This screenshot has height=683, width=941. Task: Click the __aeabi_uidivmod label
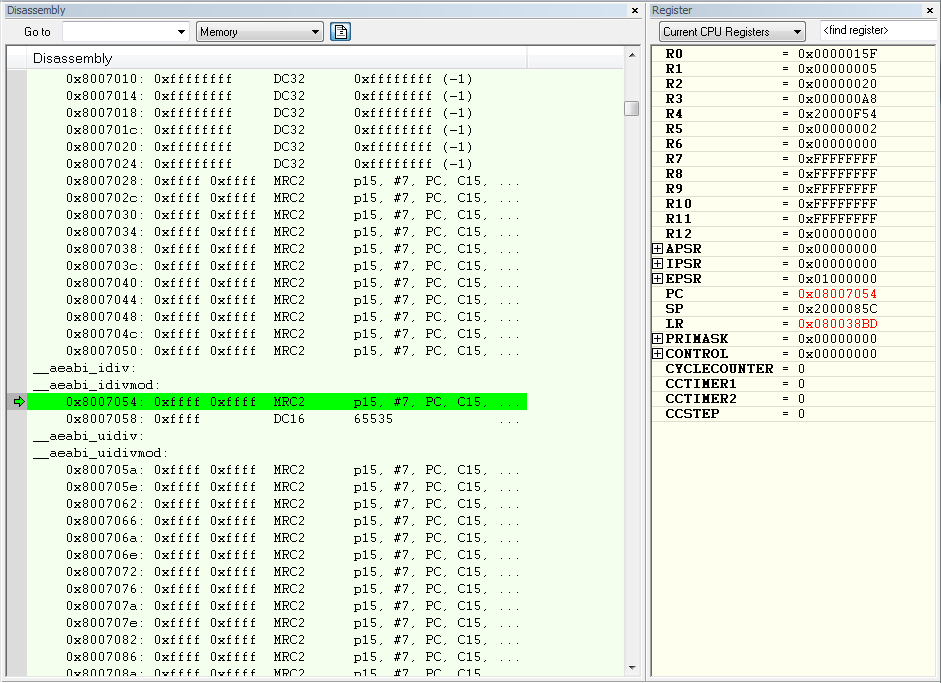click(101, 453)
